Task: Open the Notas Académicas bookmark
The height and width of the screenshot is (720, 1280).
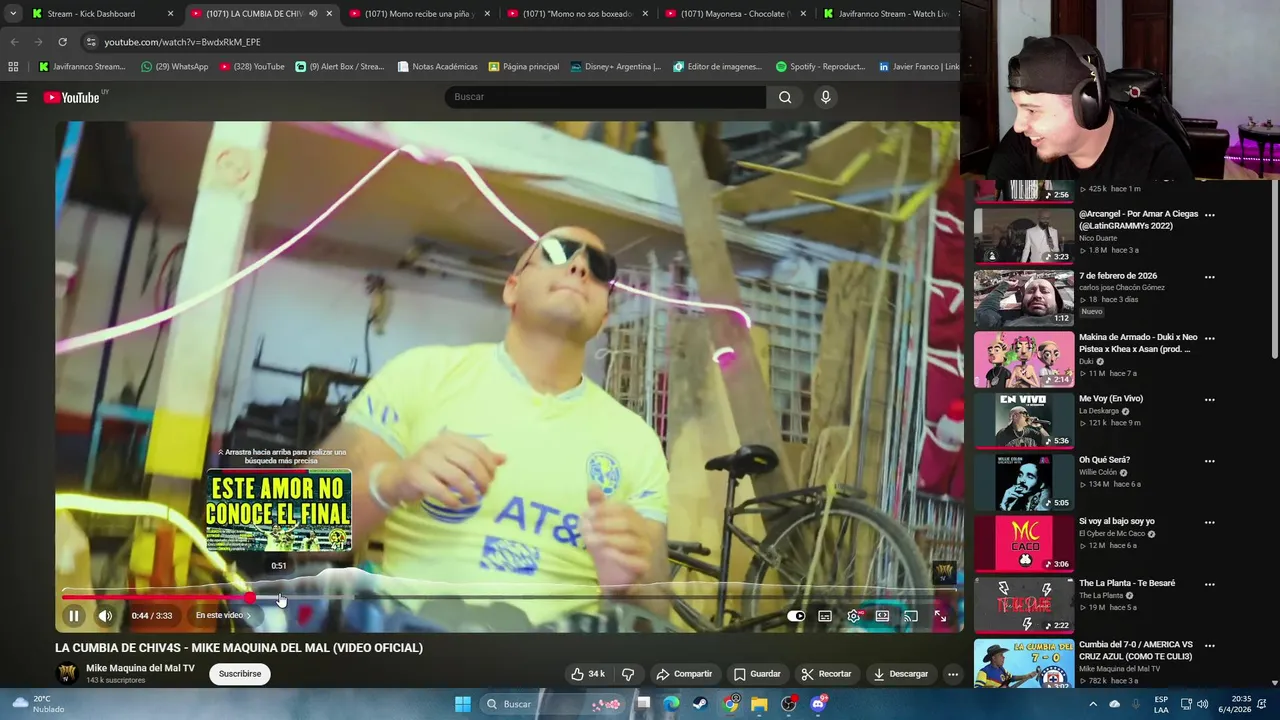Action: [x=438, y=67]
